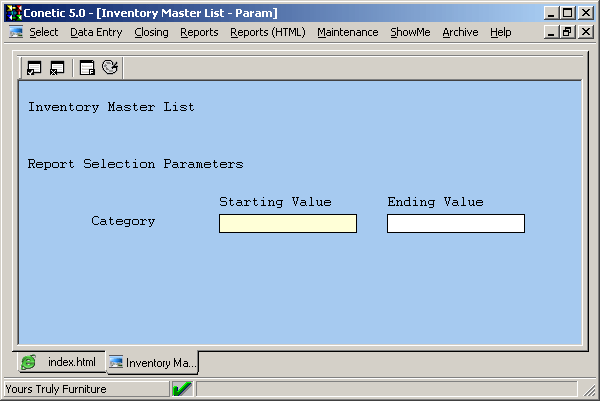This screenshot has height=401, width=600.
Task: Select the Inventory Ma... tab
Action: point(152,362)
